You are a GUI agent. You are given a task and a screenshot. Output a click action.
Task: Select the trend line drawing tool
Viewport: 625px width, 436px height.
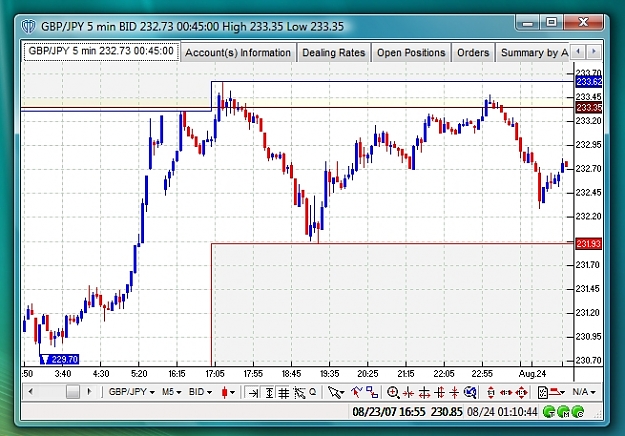(x=357, y=393)
